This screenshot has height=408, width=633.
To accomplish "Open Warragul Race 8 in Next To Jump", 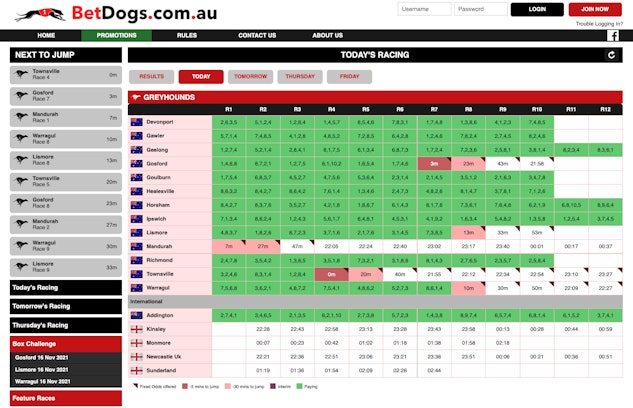I will (x=66, y=139).
